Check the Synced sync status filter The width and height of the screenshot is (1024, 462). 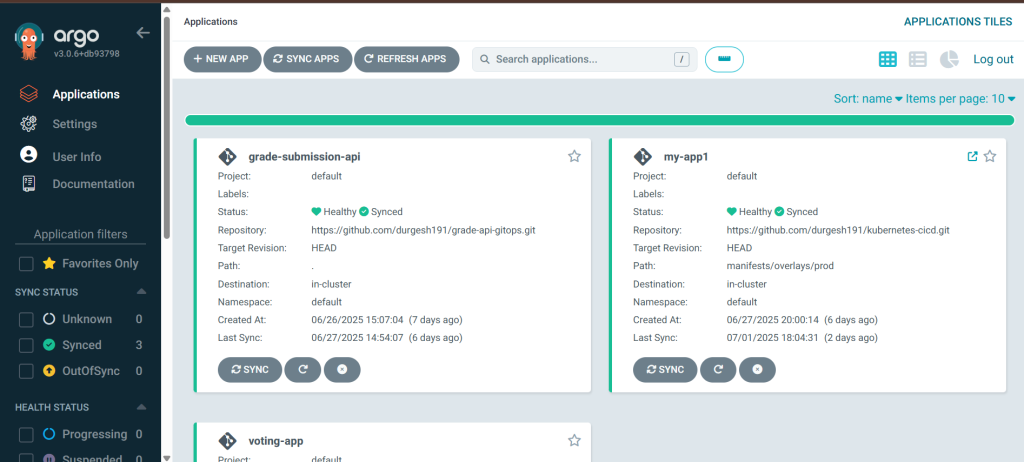[27, 345]
